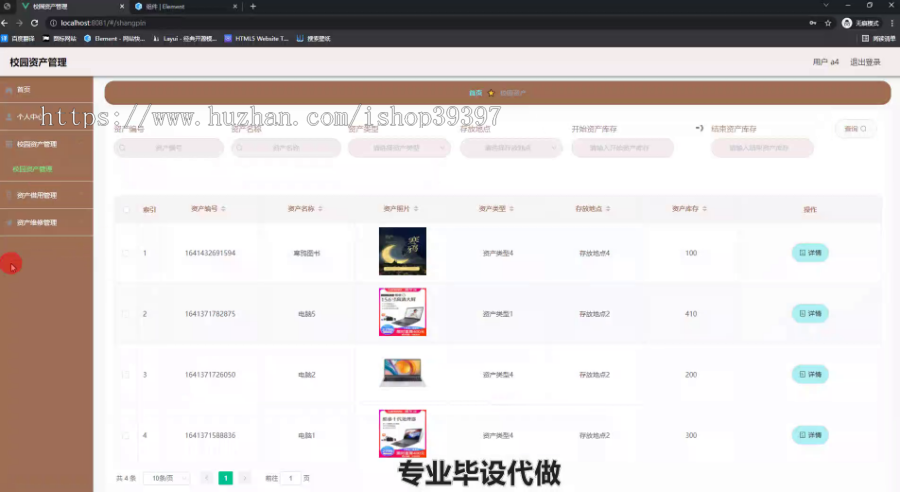Open the 搜索壁纸 bookmark
The height and width of the screenshot is (492, 900).
tap(313, 38)
